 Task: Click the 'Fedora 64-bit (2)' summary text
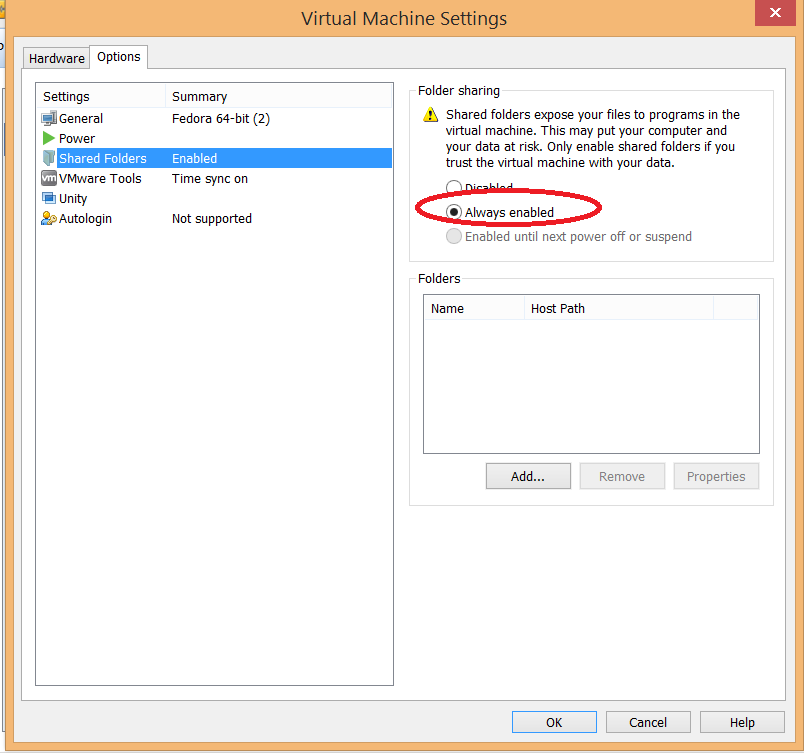[x=220, y=118]
